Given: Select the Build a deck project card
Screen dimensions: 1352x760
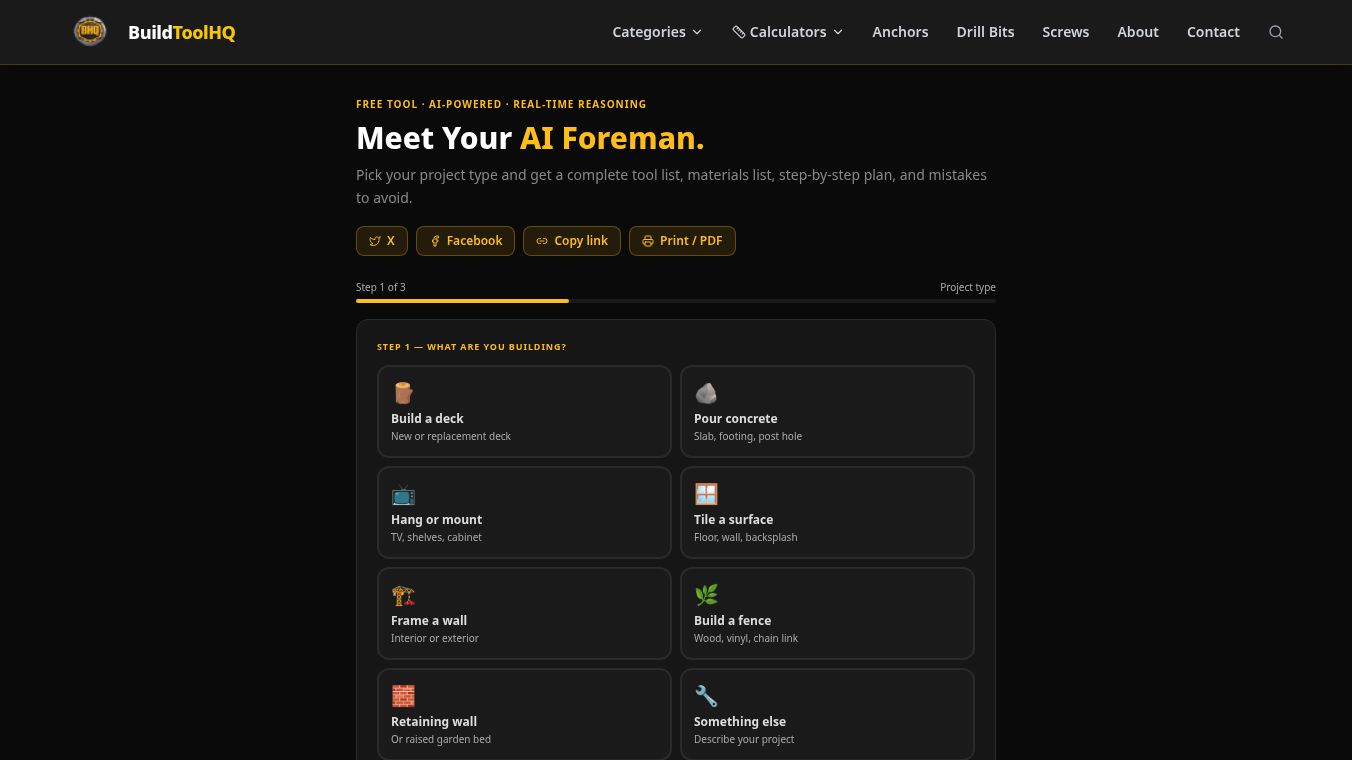Looking at the screenshot, I should click(524, 411).
